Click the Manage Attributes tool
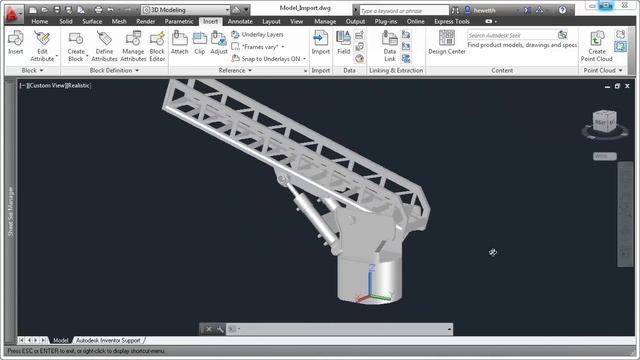 pyautogui.click(x=133, y=46)
